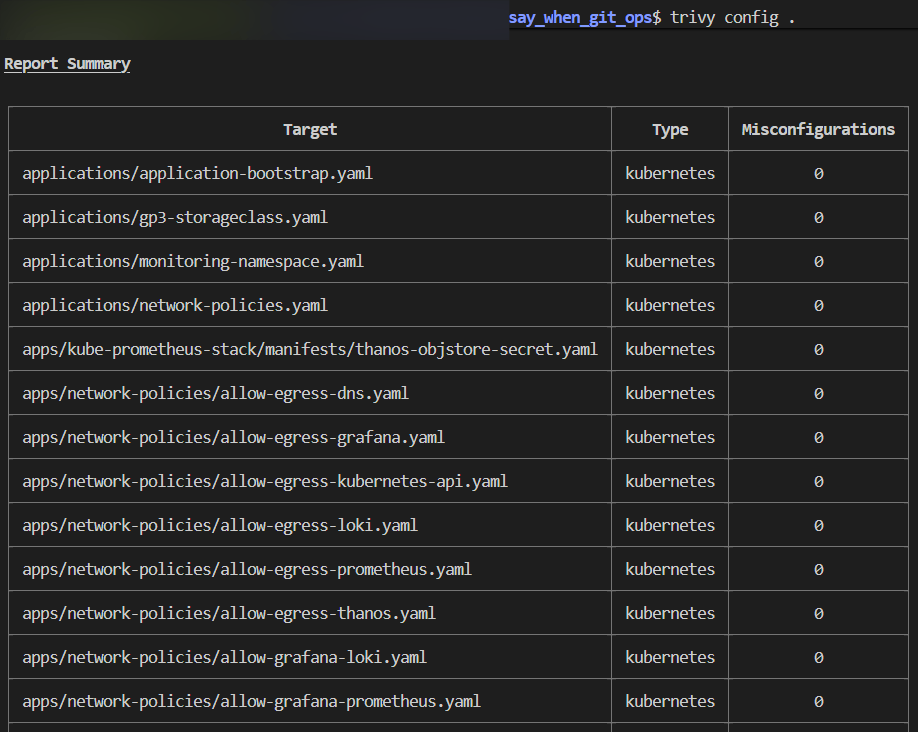Click the say_when_git_ops prompt directory
918x732 pixels.
(x=580, y=18)
